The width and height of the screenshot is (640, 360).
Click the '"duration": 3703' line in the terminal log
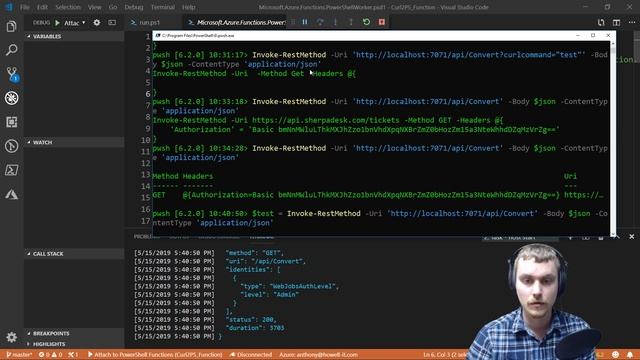tap(255, 328)
